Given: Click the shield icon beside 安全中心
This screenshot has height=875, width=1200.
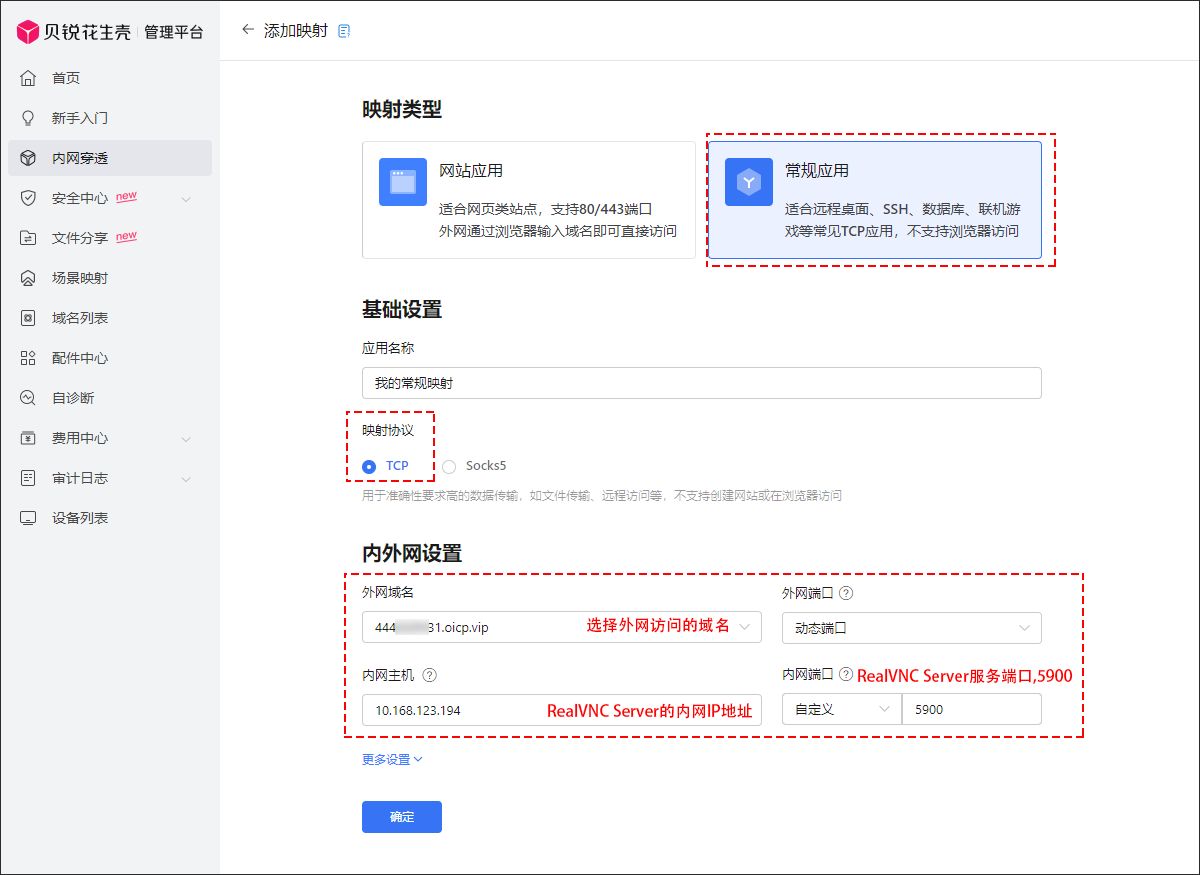Looking at the screenshot, I should pos(28,198).
